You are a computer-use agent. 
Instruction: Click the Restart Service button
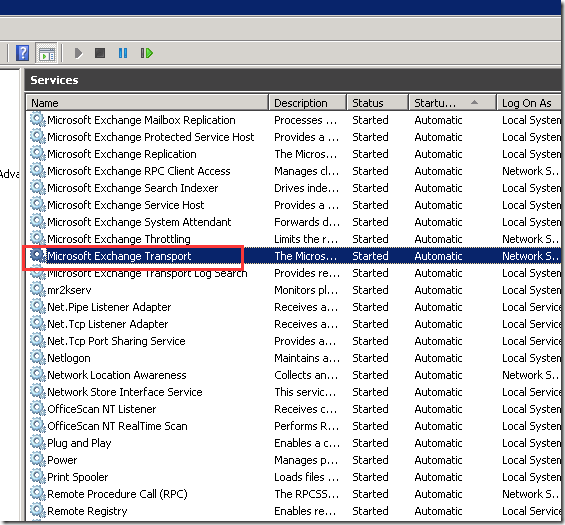point(146,53)
